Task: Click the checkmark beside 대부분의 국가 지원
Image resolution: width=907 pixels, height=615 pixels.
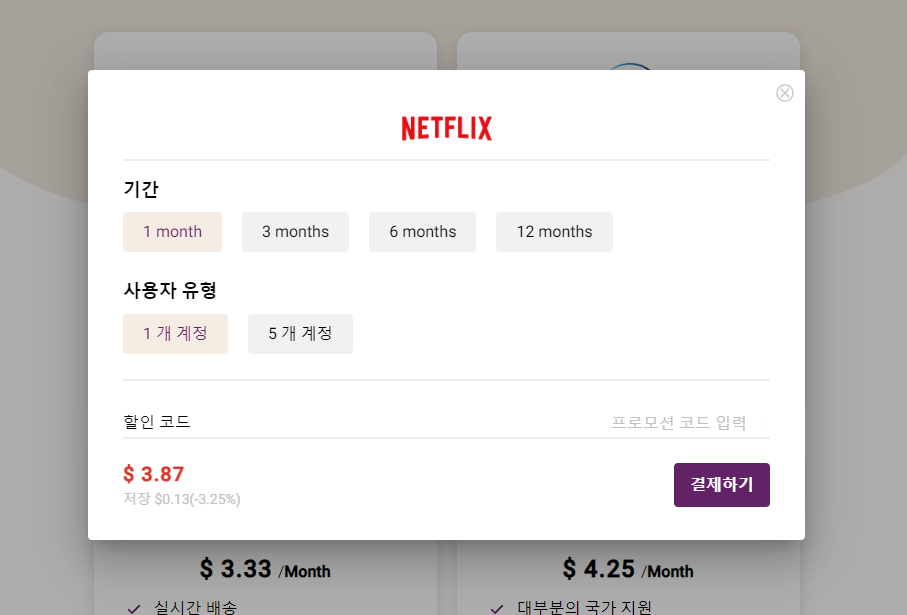Action: pos(496,609)
